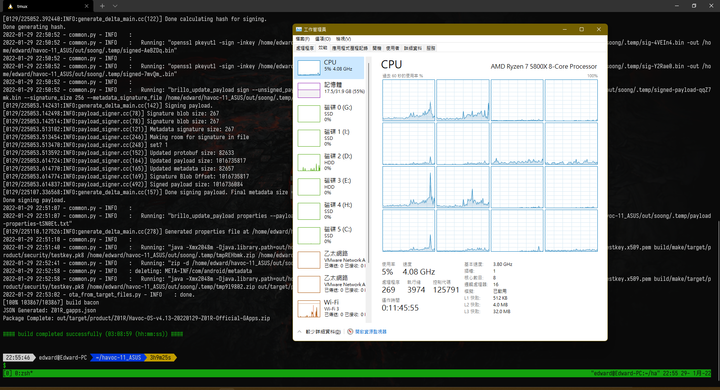This screenshot has width=720, height=390.
Task: Select the CPU performance item in sidebar
Action: 329,68
